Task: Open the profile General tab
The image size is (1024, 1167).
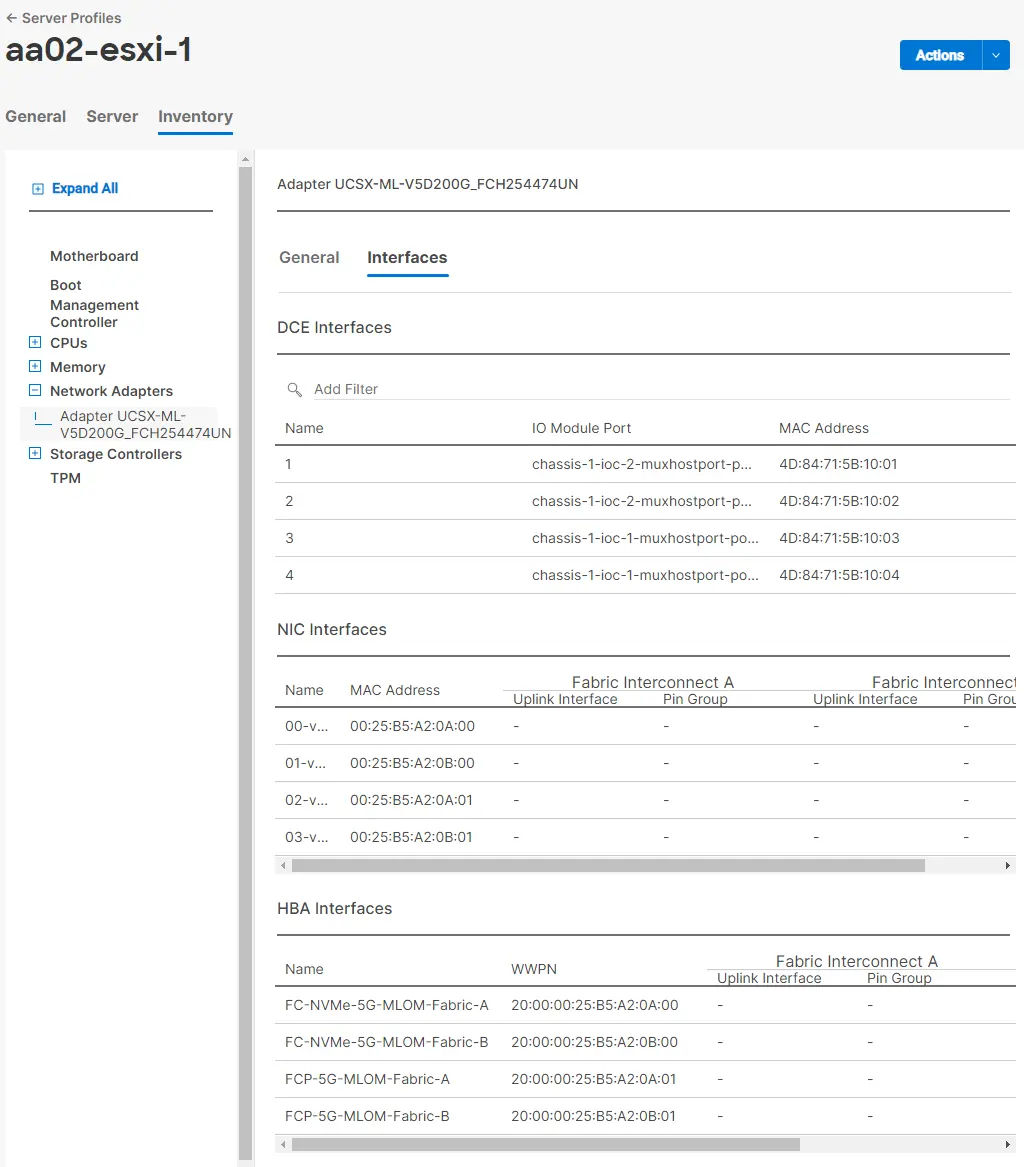Action: tap(36, 117)
